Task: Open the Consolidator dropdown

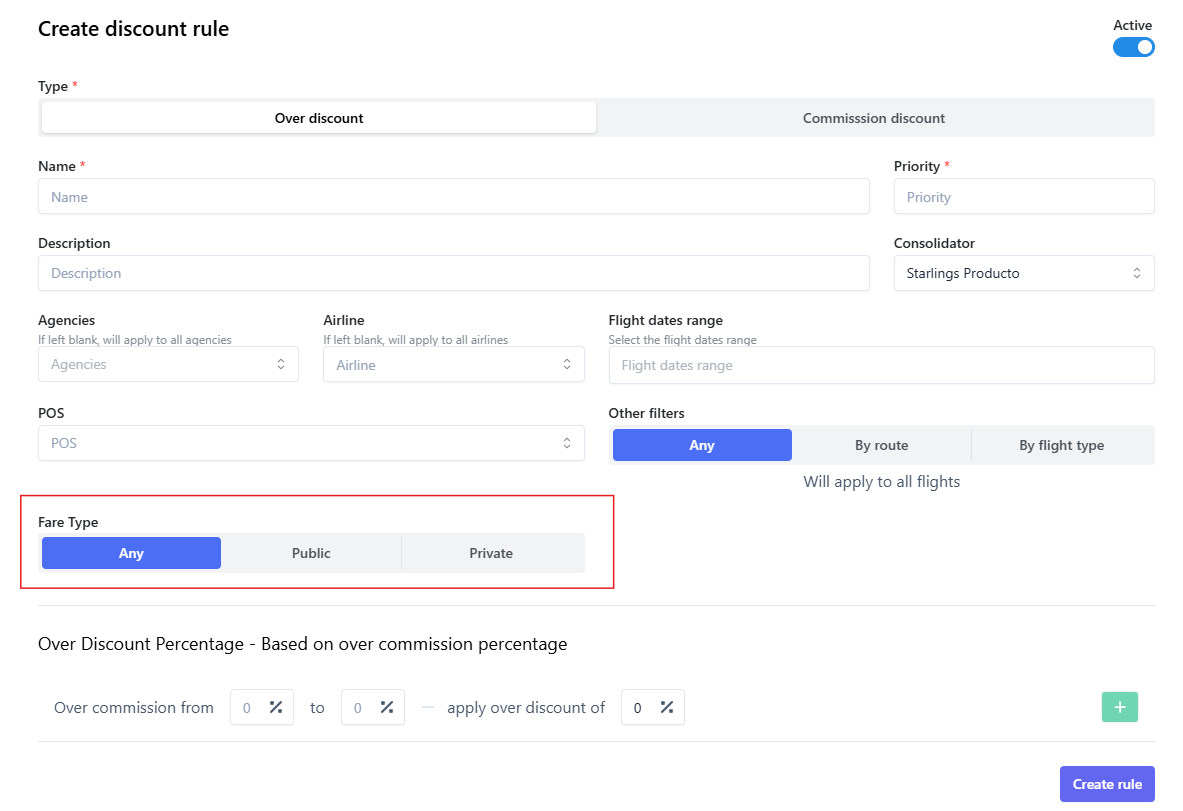Action: pos(1023,273)
